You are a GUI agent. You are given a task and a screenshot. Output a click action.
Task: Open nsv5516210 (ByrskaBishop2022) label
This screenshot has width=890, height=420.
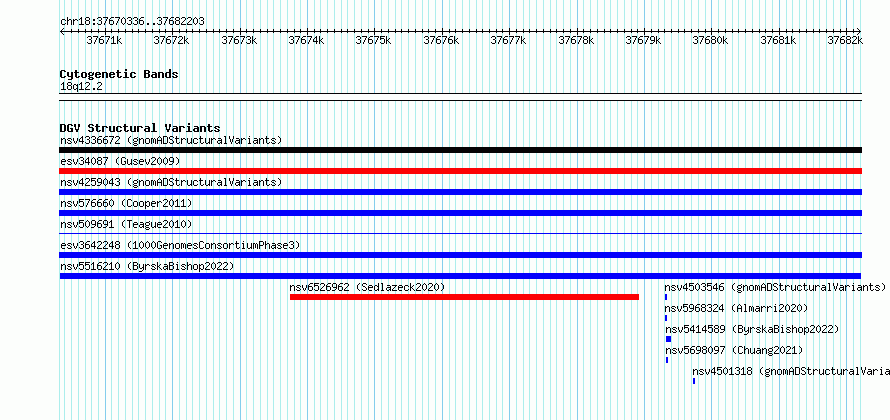[147, 266]
